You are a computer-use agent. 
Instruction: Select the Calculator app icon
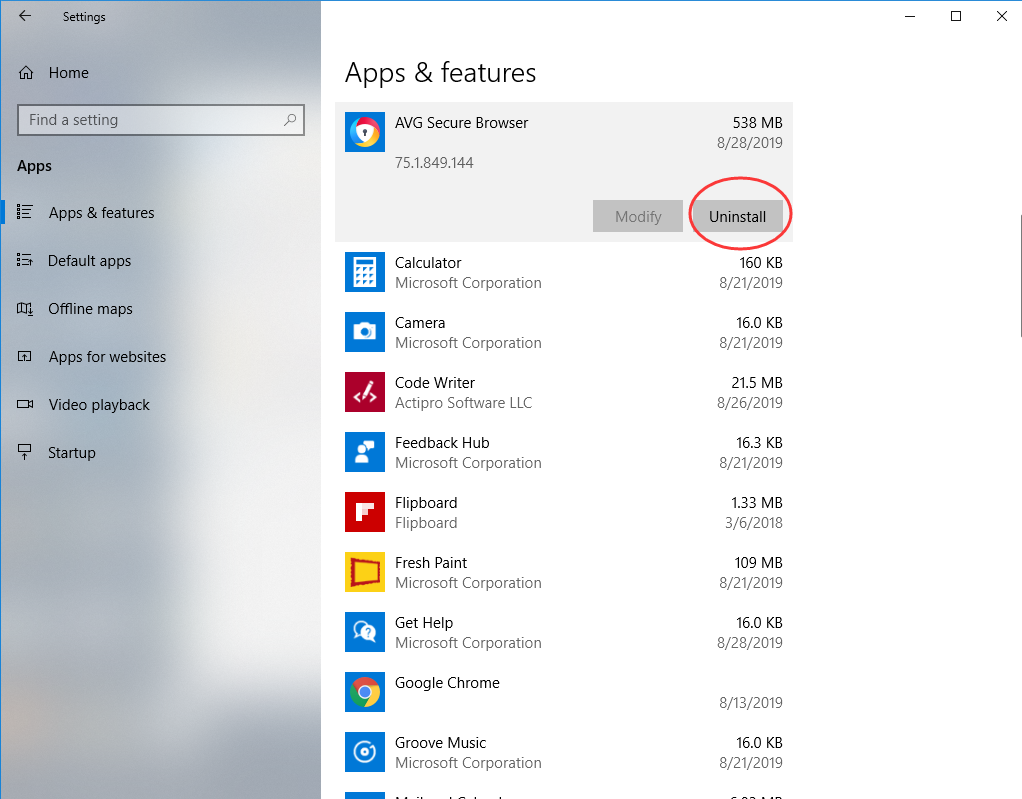click(x=365, y=272)
